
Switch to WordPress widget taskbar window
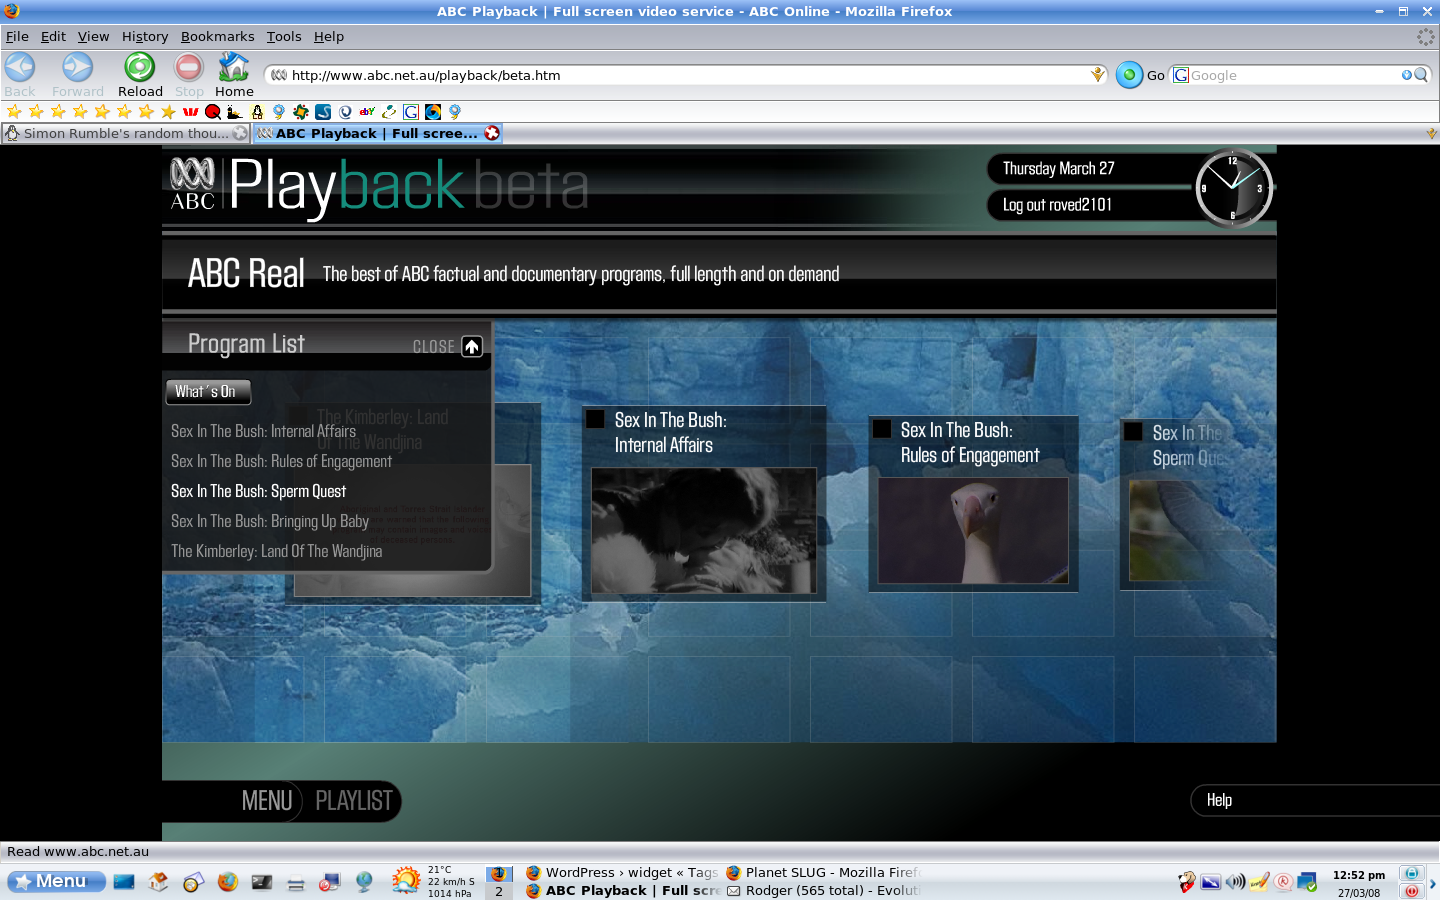(x=621, y=872)
